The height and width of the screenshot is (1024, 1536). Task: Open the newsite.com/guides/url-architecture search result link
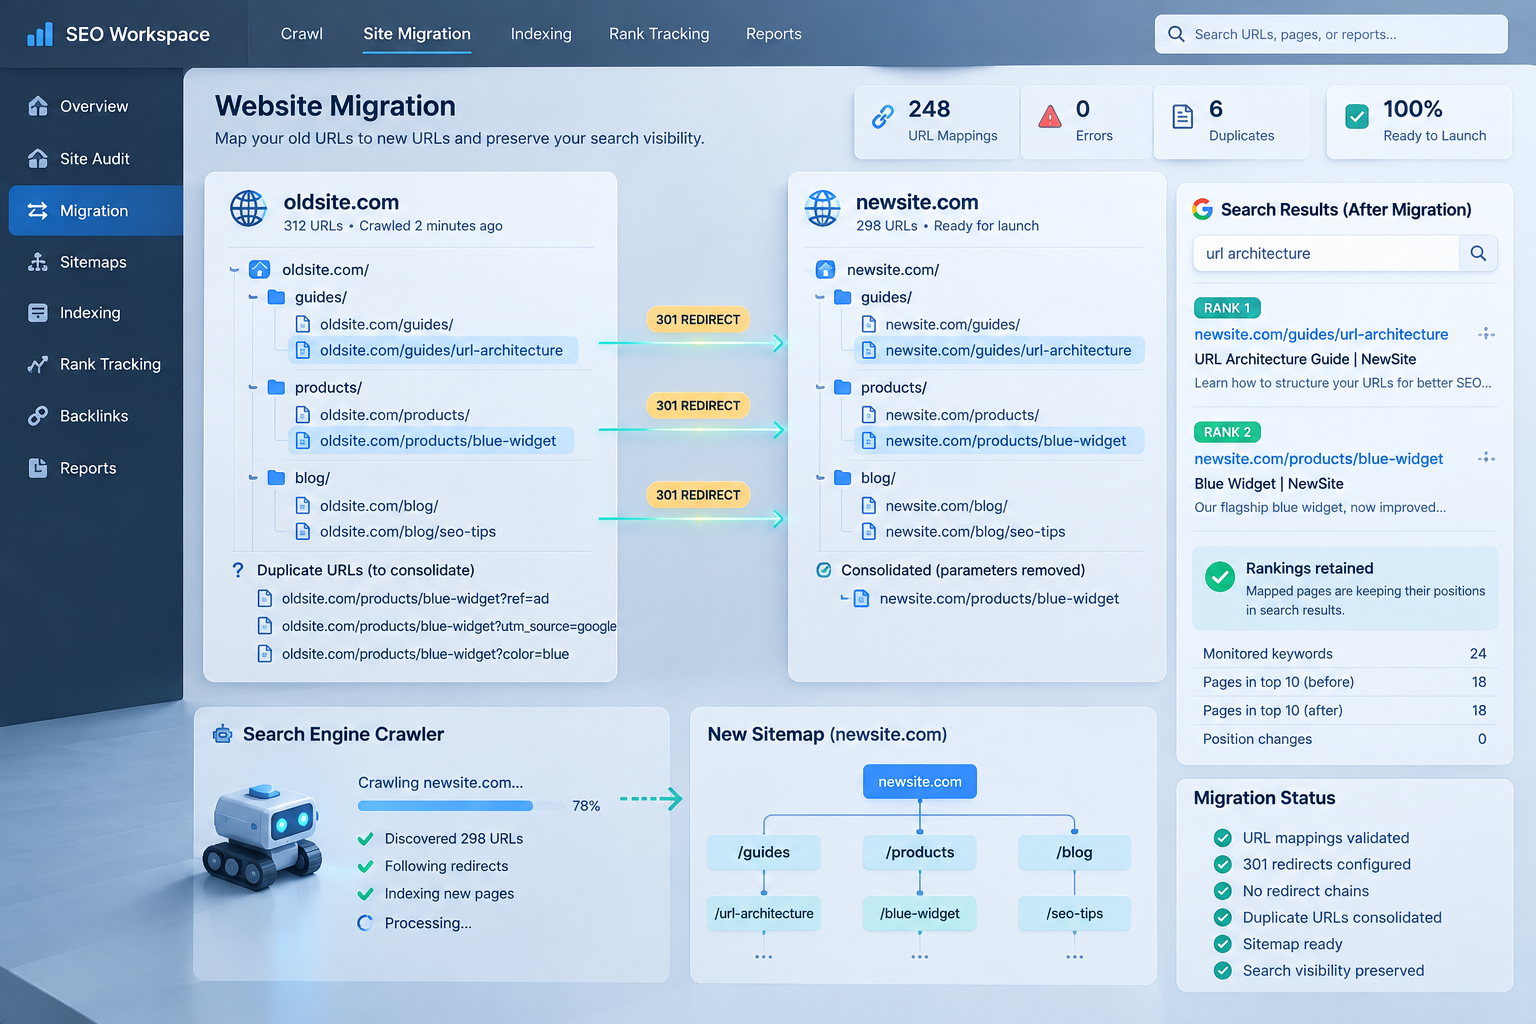[x=1321, y=334]
